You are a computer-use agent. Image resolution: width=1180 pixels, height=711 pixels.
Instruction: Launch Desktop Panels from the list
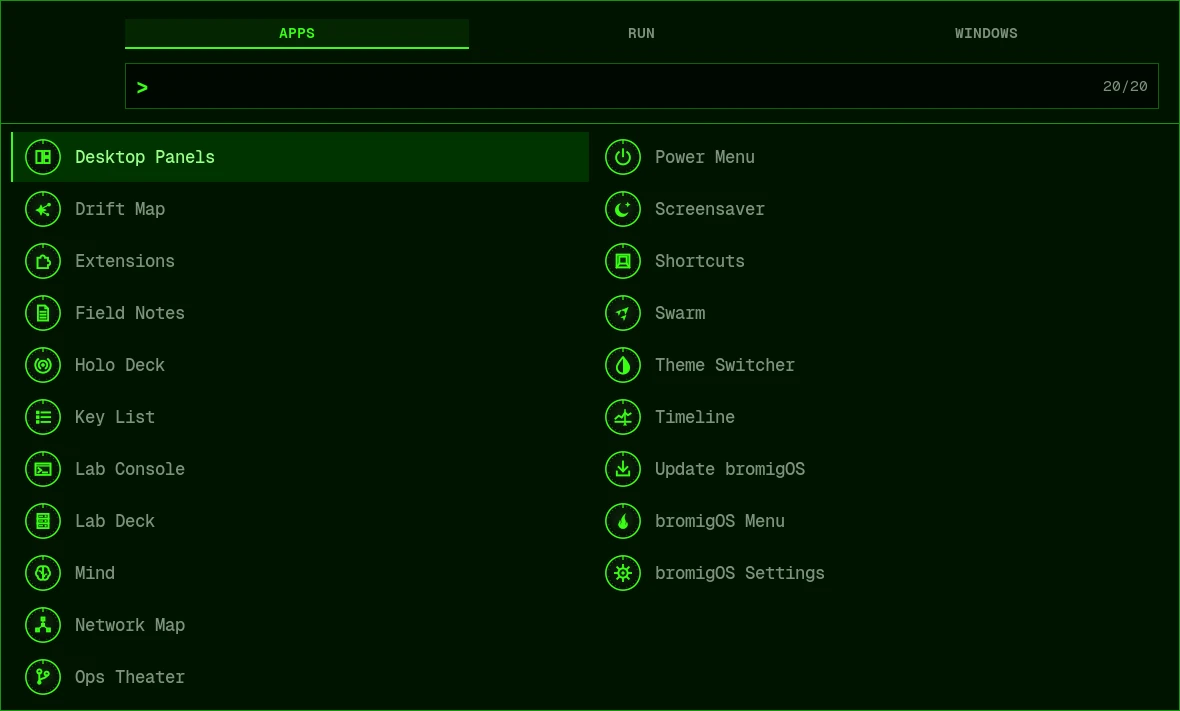(x=300, y=157)
